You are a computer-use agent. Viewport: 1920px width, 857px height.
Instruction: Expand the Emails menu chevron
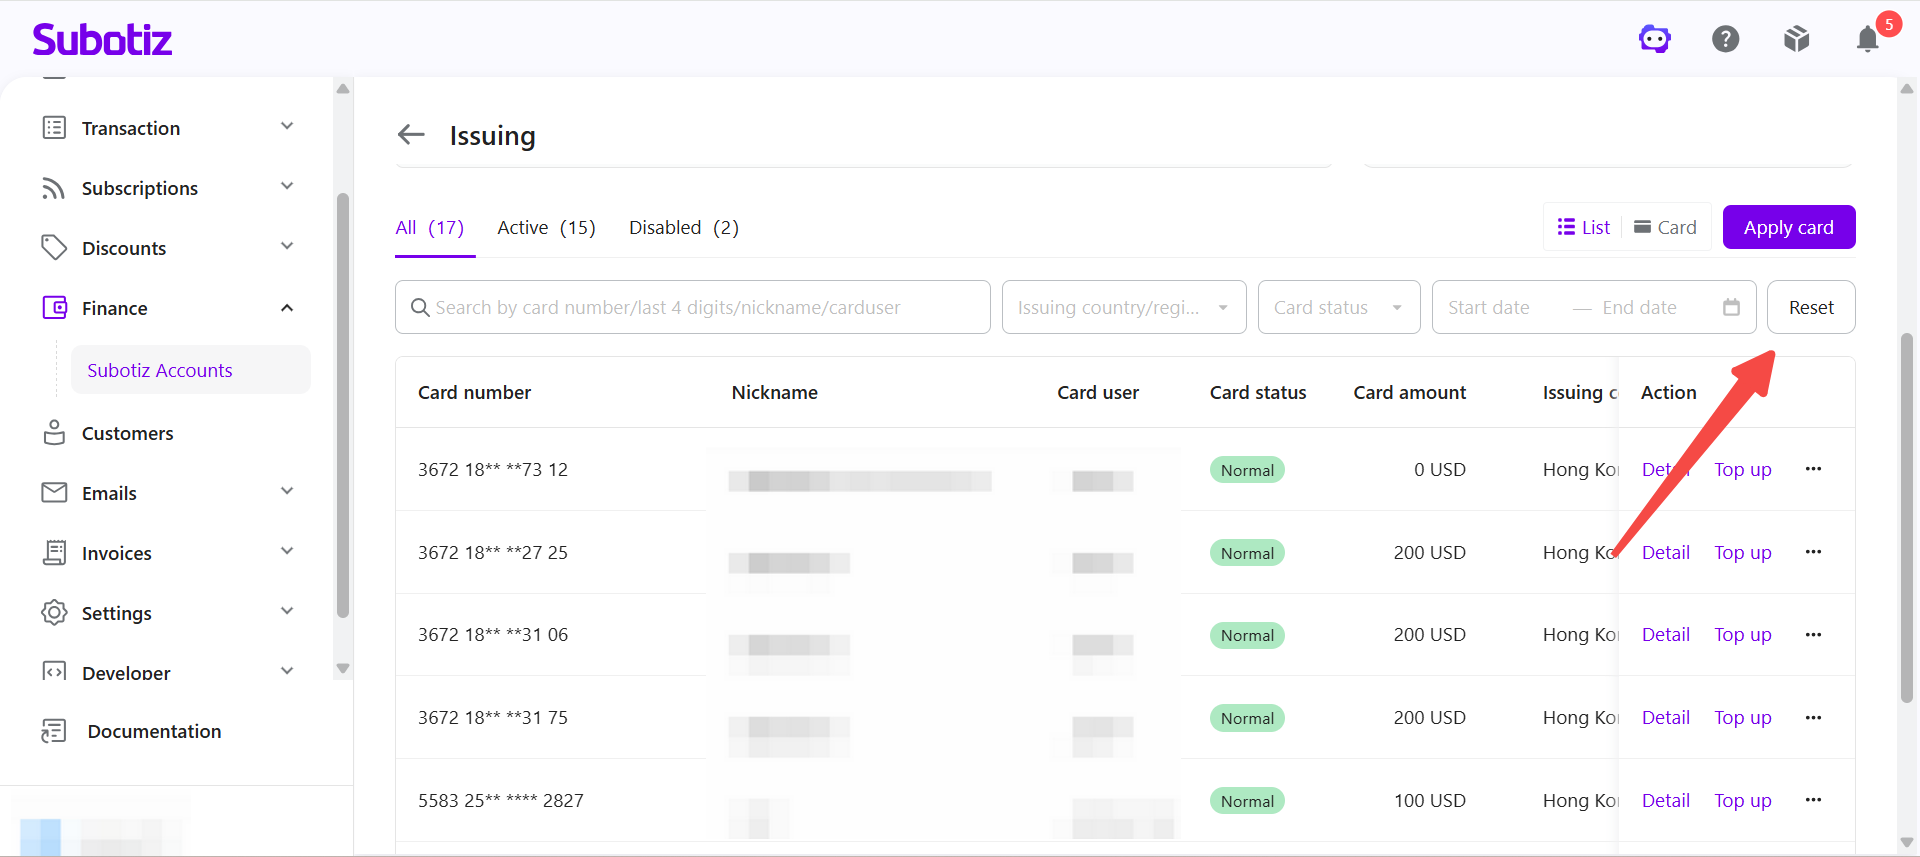(287, 492)
